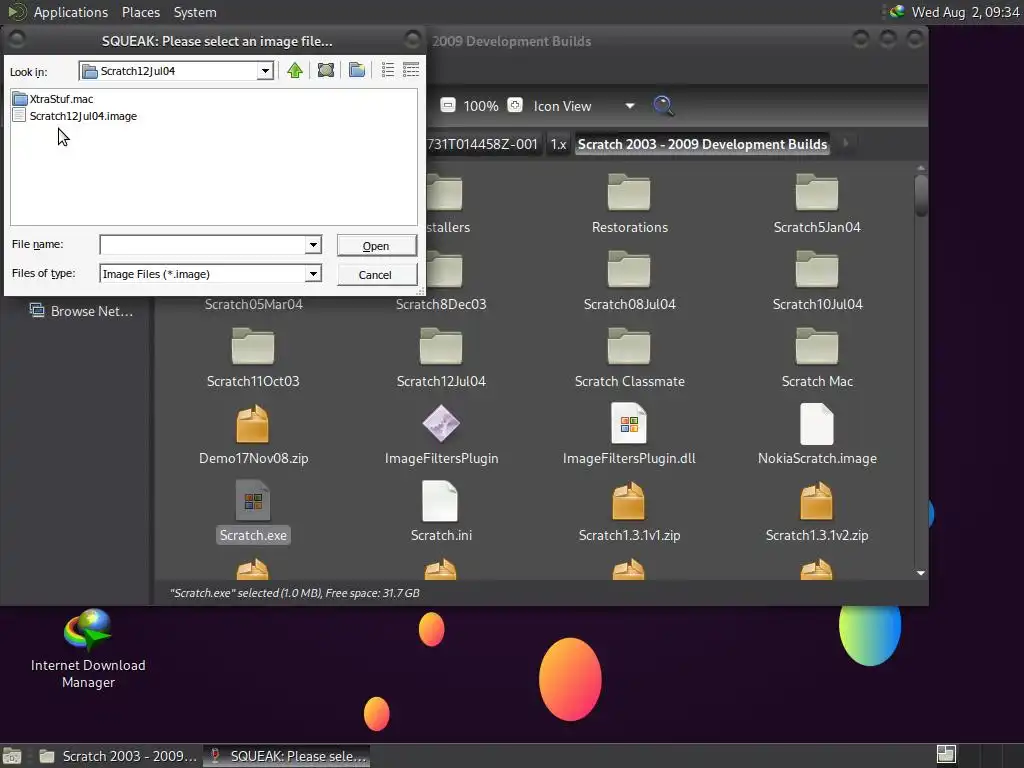The image size is (1024, 768).
Task: Select the Scratch Mac folder
Action: (817, 358)
